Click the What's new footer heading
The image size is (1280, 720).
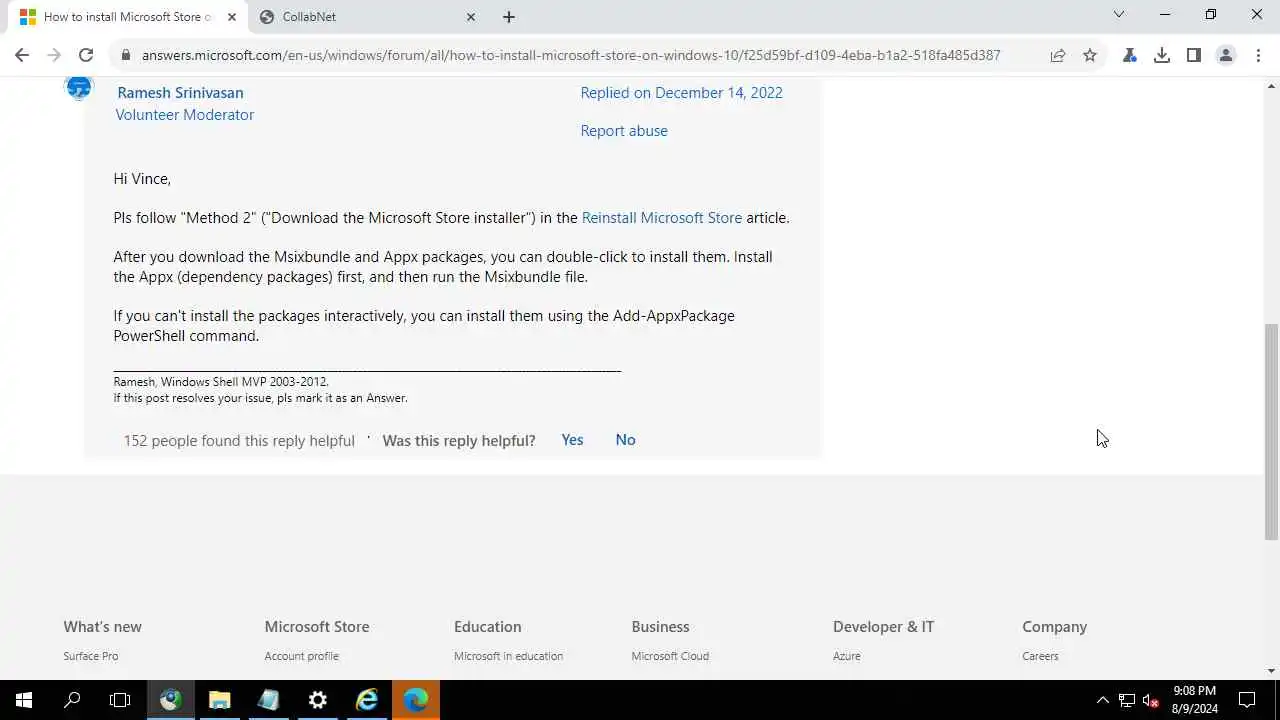(x=102, y=626)
